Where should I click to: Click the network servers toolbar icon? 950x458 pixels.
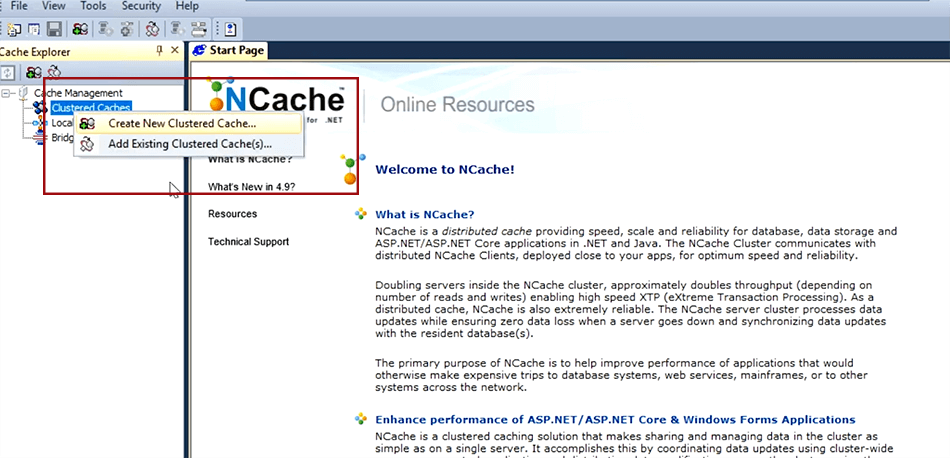click(199, 28)
